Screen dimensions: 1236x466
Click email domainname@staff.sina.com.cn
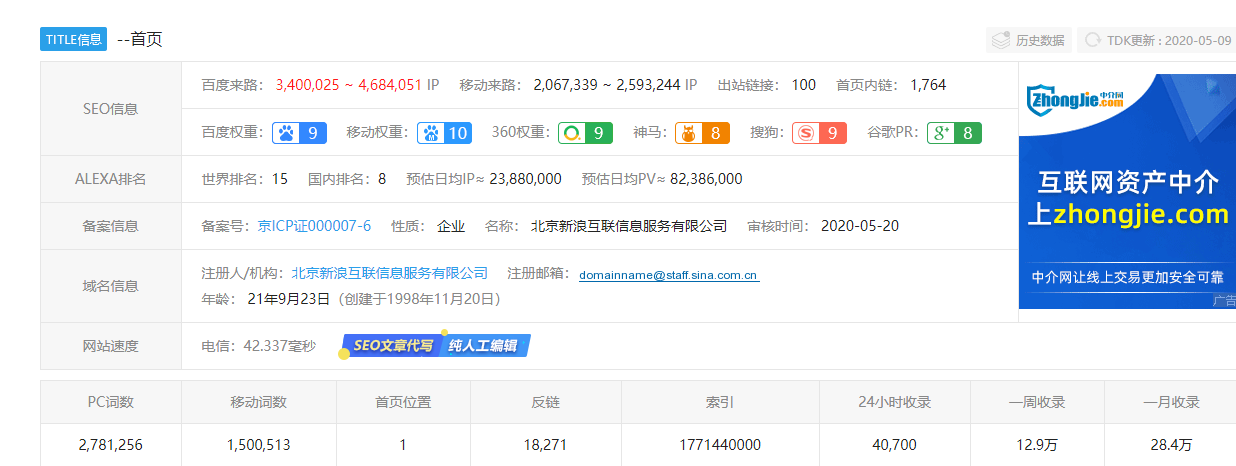pyautogui.click(x=669, y=275)
